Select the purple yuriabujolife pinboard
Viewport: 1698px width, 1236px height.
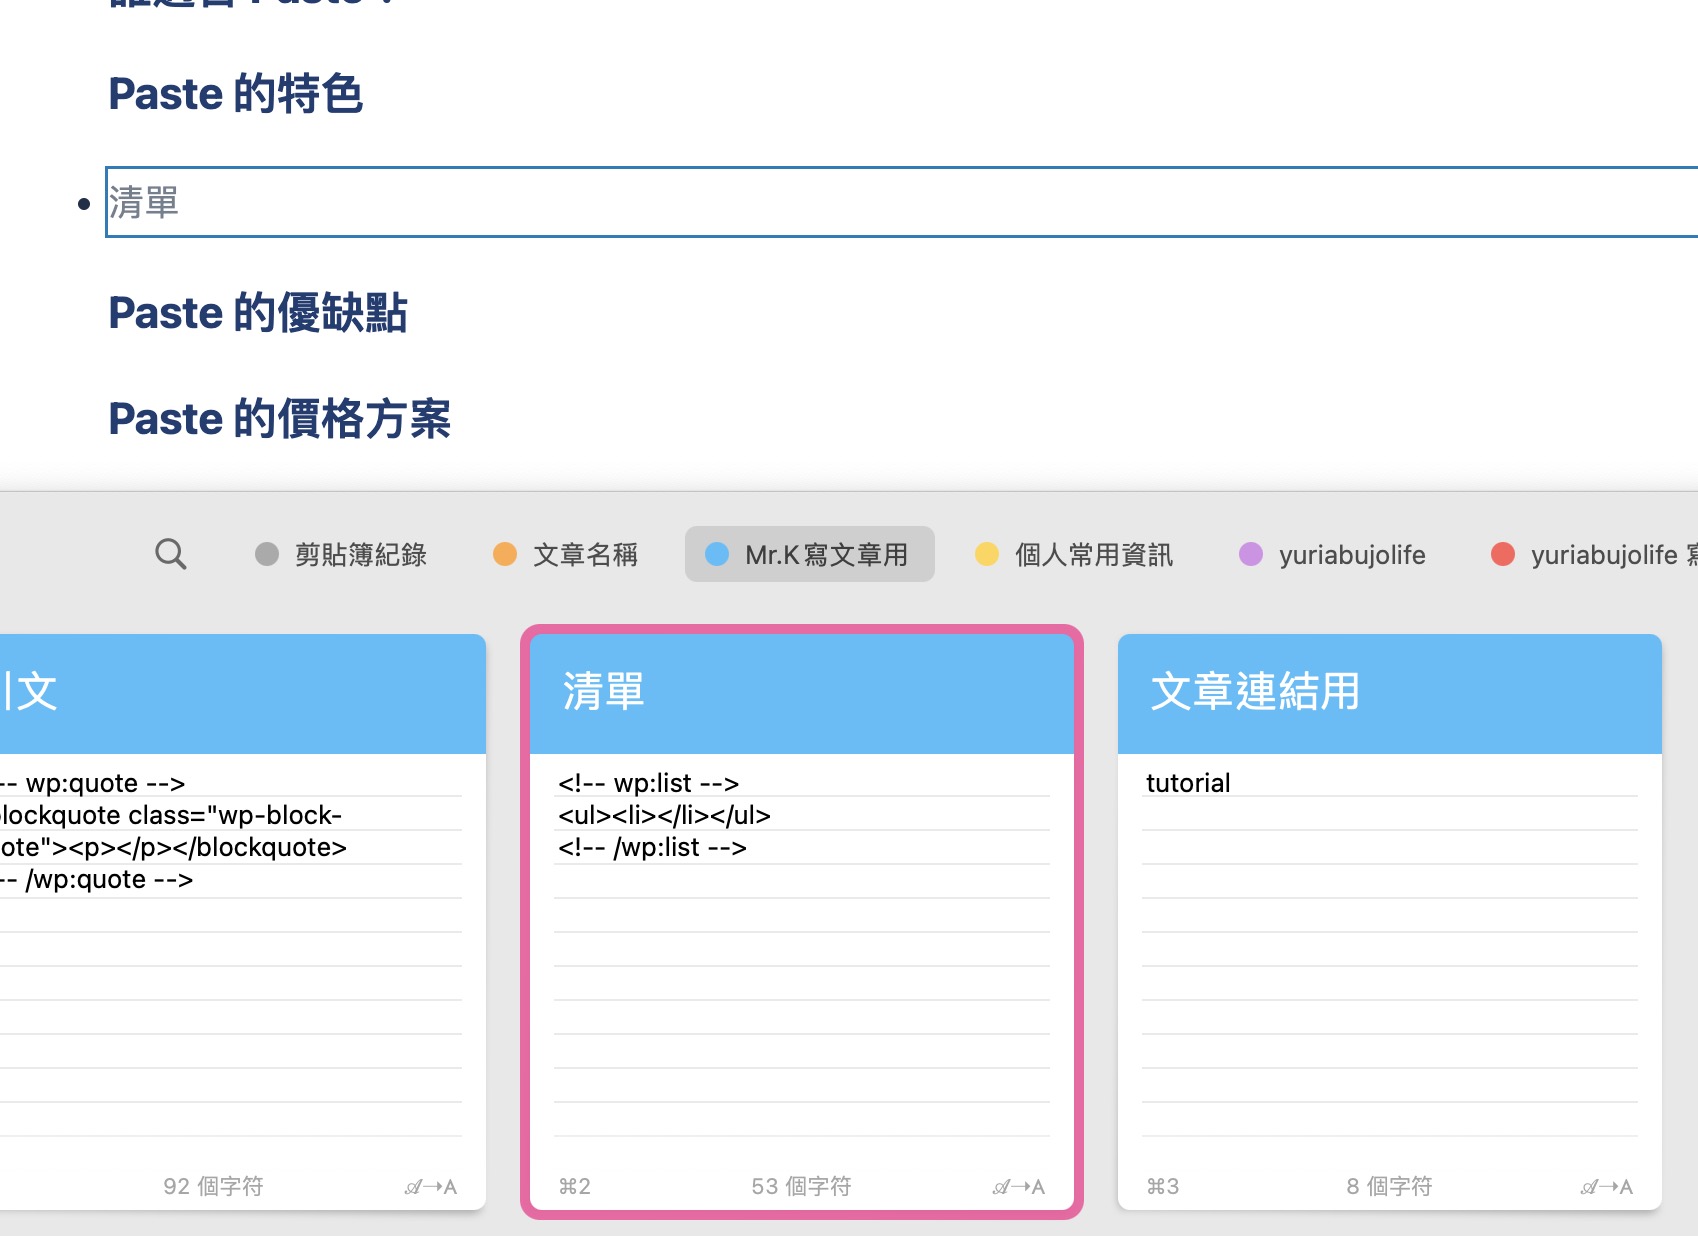coord(1333,554)
